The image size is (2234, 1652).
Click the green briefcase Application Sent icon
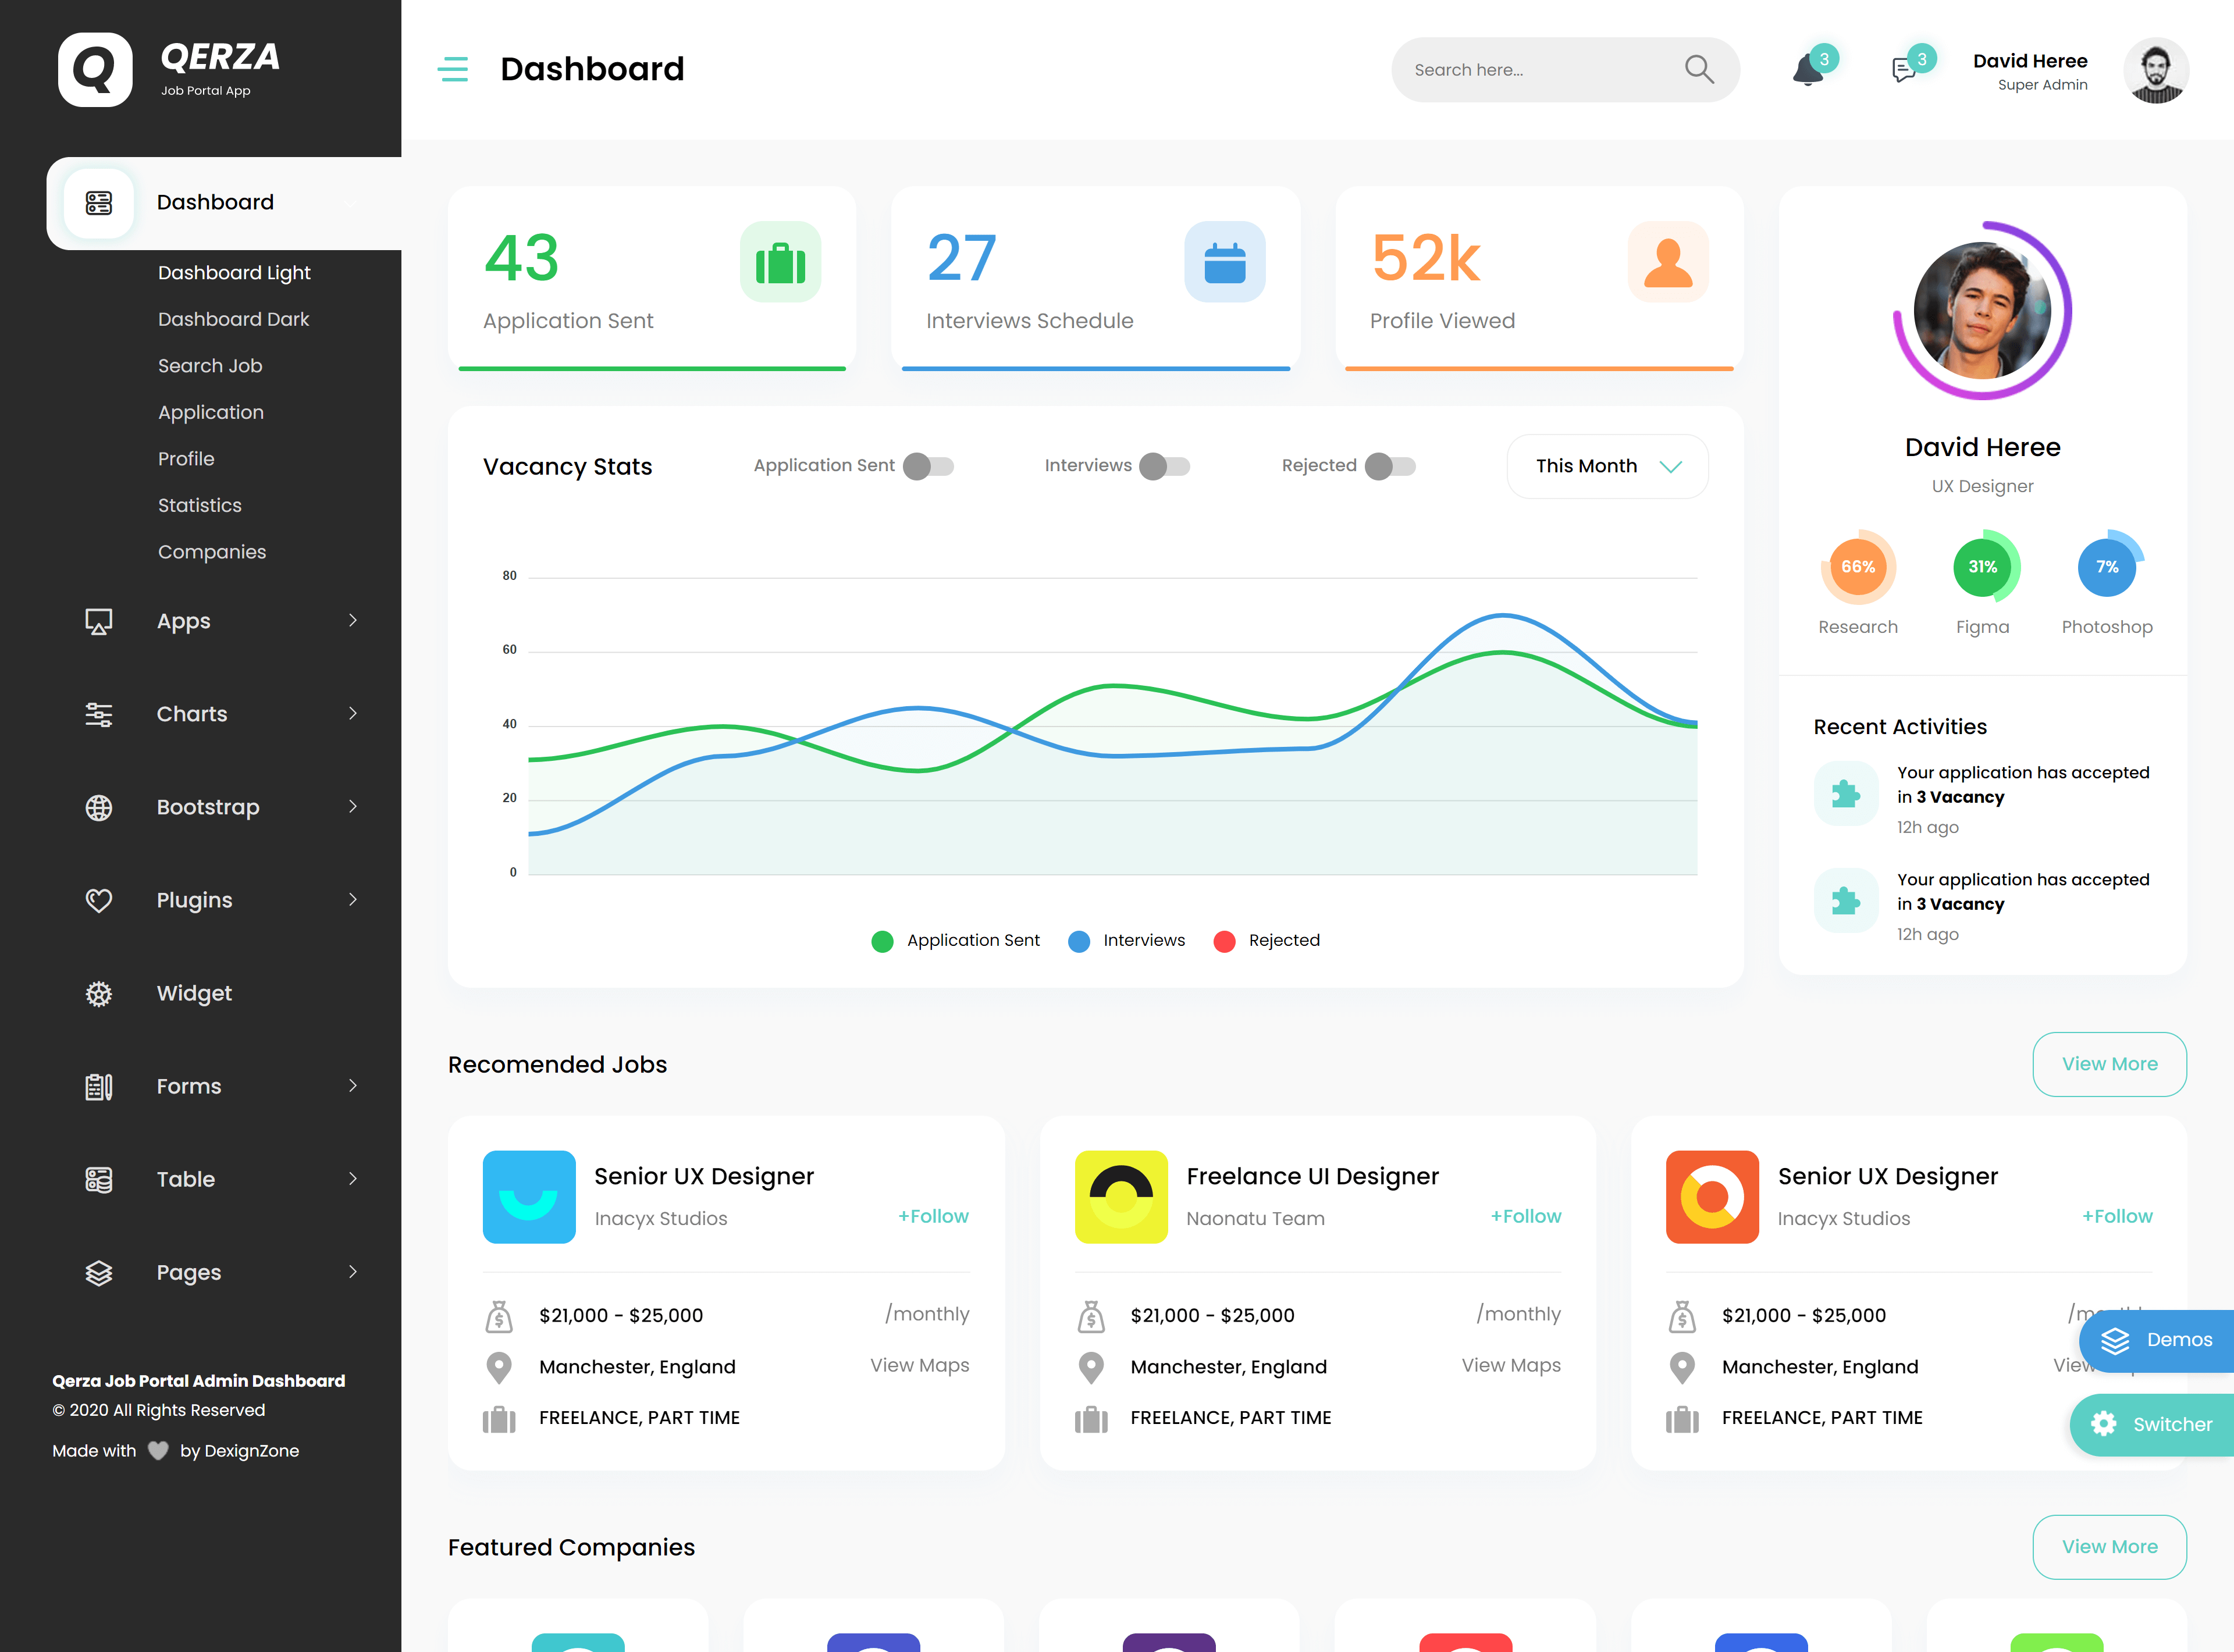pyautogui.click(x=780, y=262)
